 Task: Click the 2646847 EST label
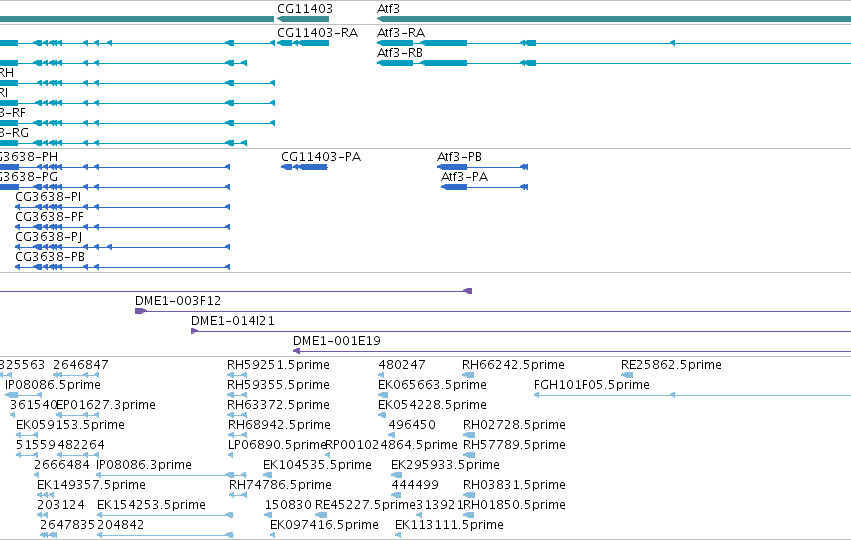[x=80, y=365]
